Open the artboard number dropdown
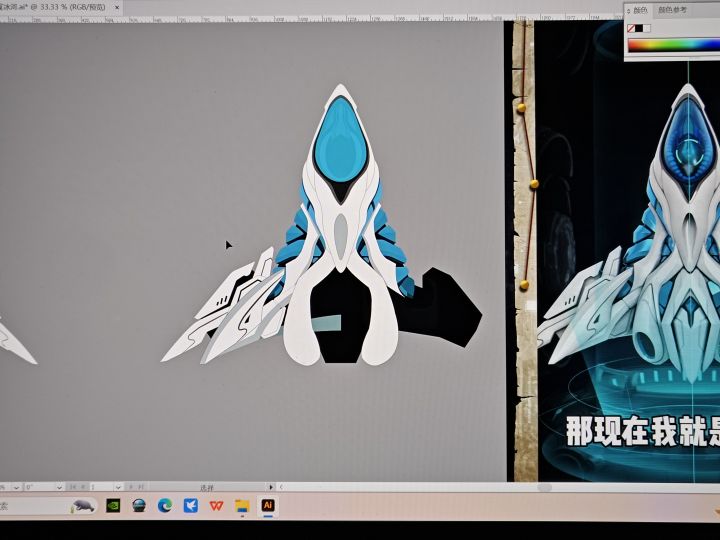 point(118,487)
